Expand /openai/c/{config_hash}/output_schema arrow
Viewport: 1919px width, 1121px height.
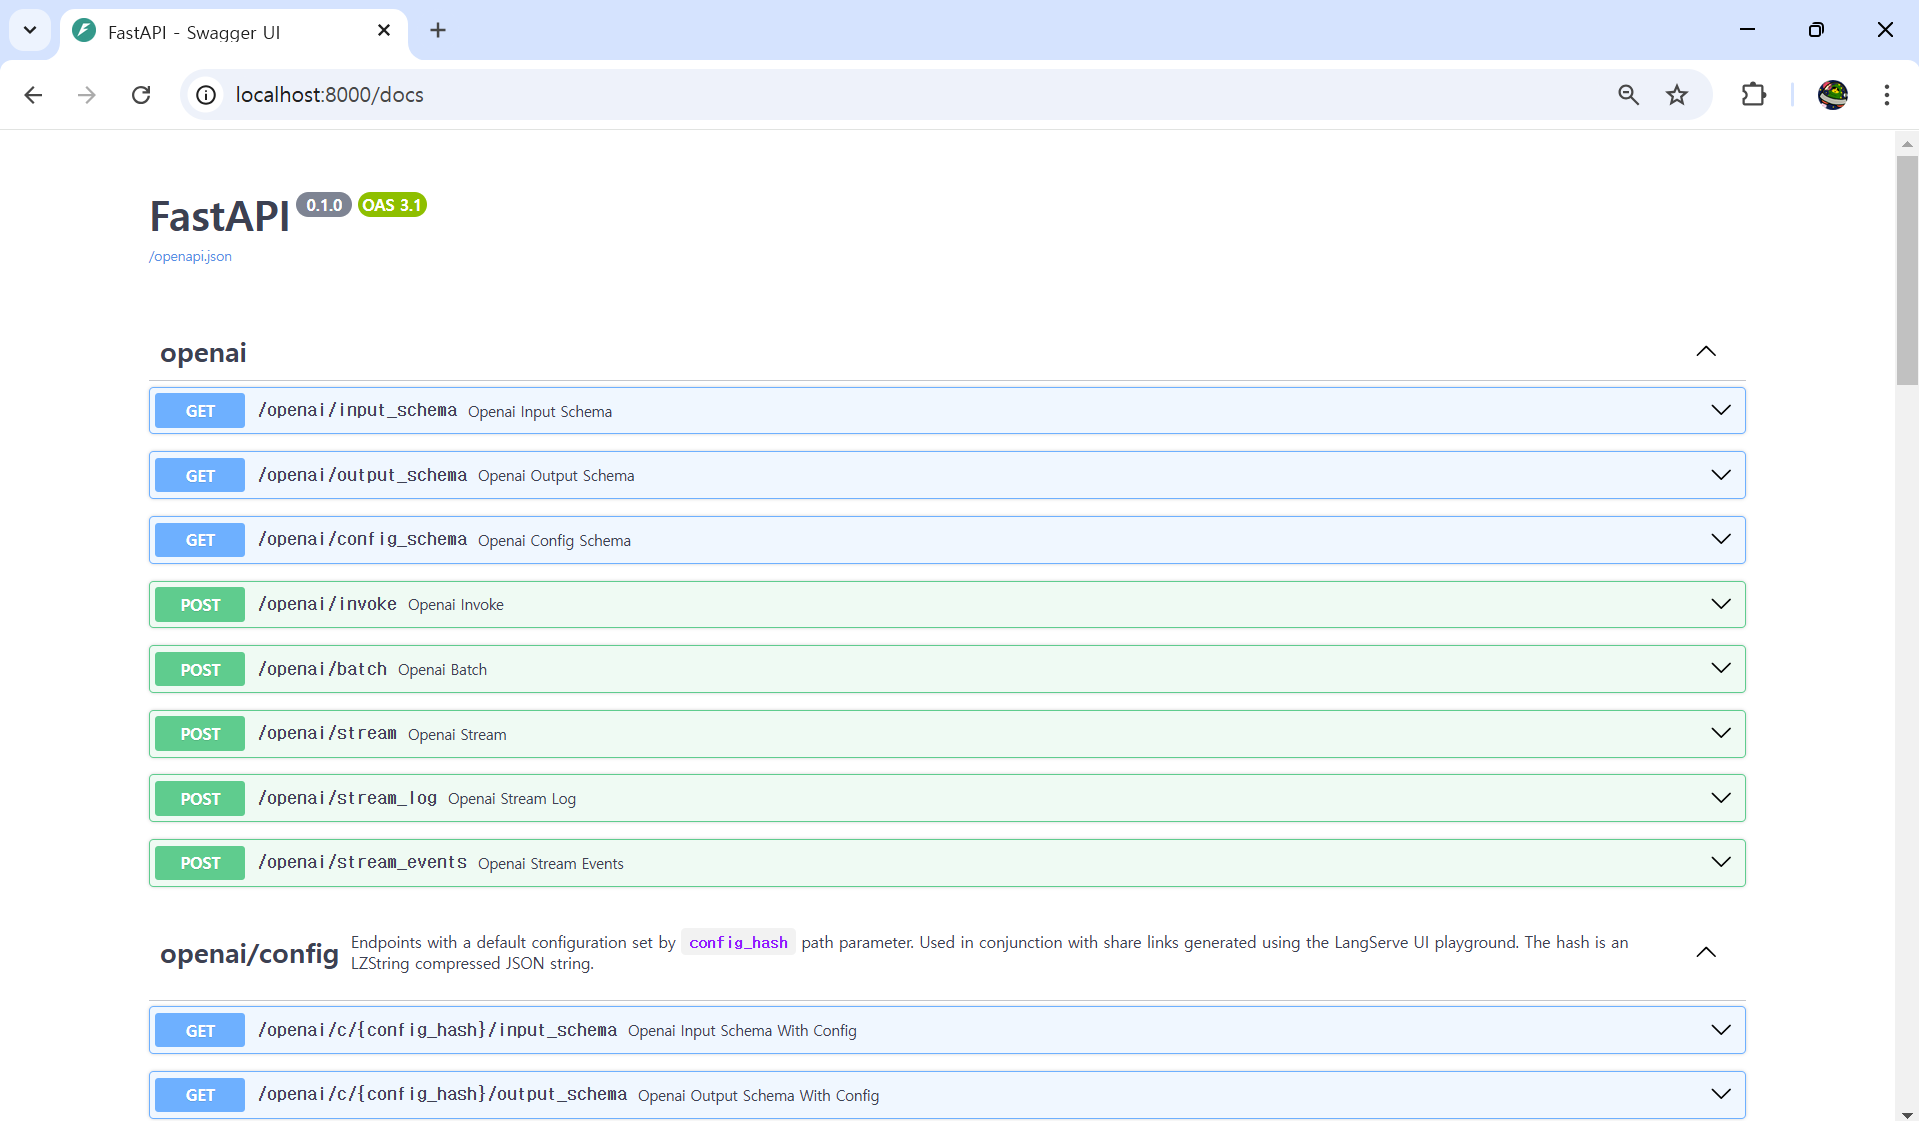tap(1721, 1095)
